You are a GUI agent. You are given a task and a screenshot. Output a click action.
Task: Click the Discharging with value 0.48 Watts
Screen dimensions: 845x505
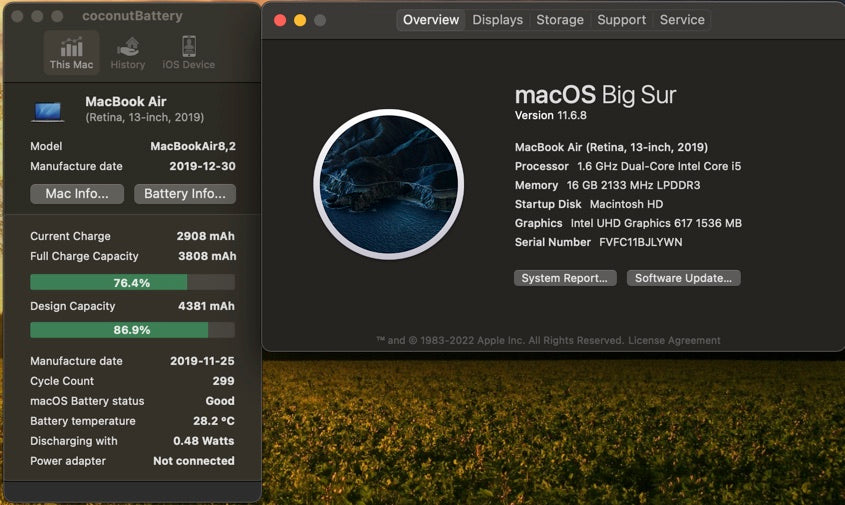tap(204, 441)
